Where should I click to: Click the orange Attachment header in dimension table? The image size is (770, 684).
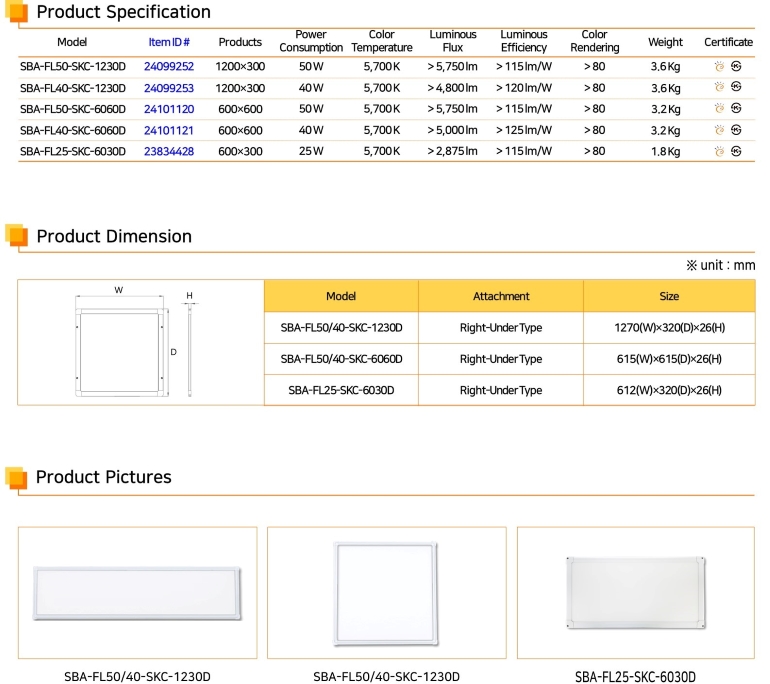pos(501,296)
